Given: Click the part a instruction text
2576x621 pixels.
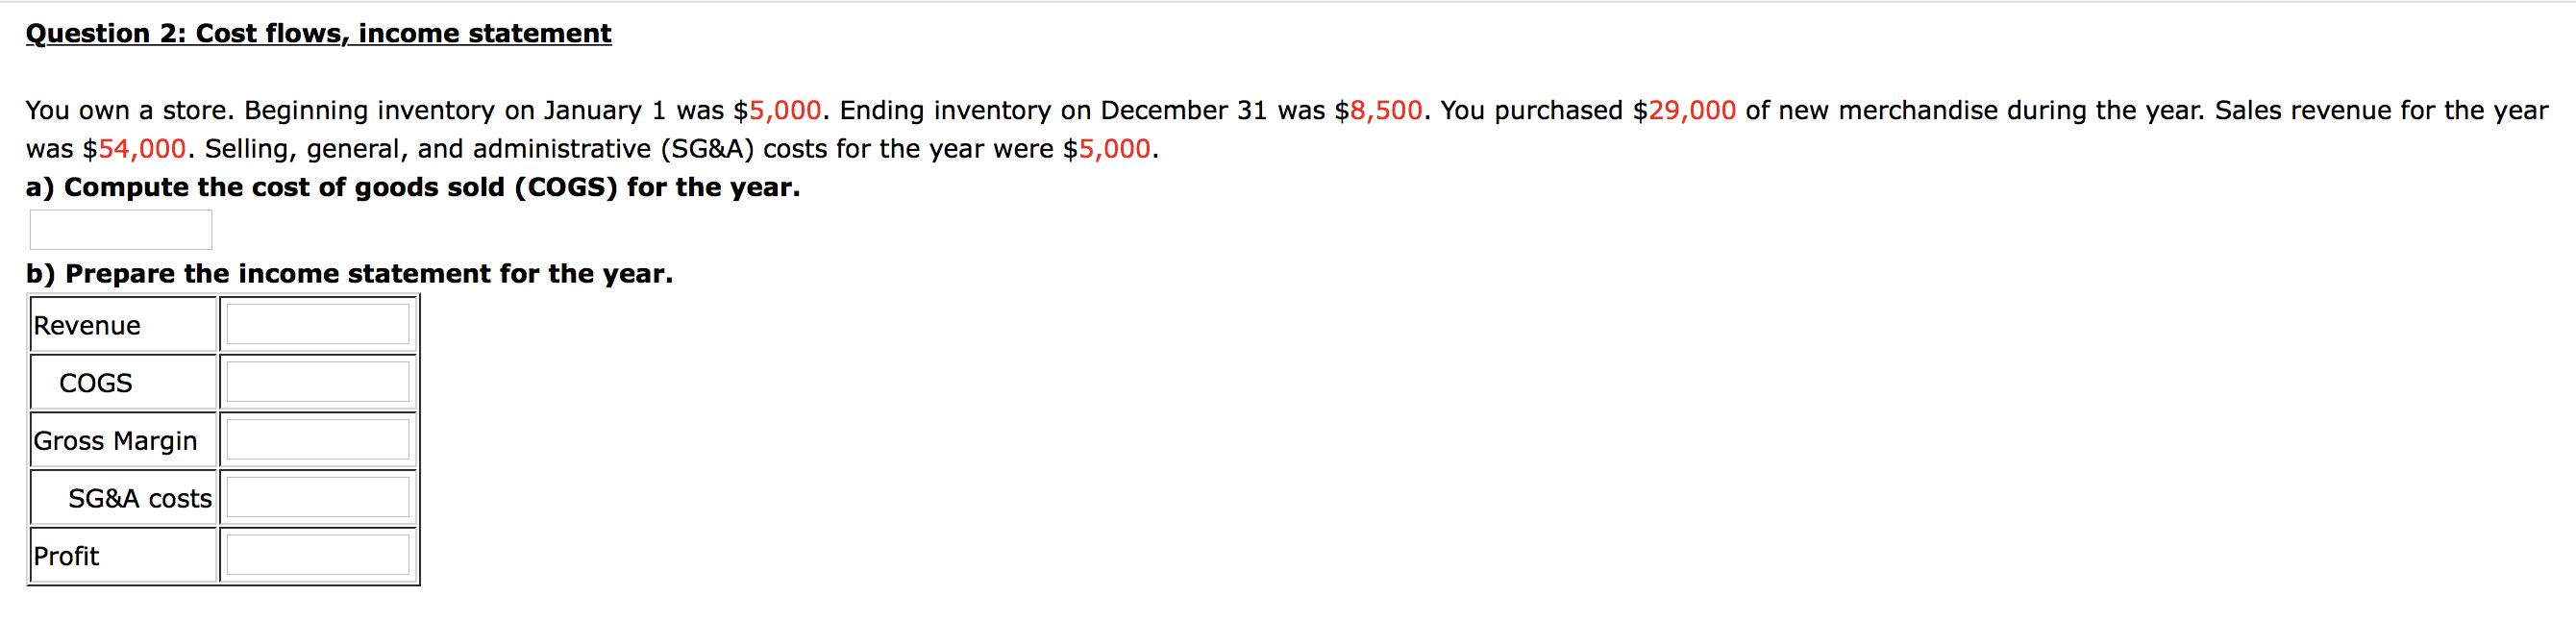Looking at the screenshot, I should coord(412,186).
